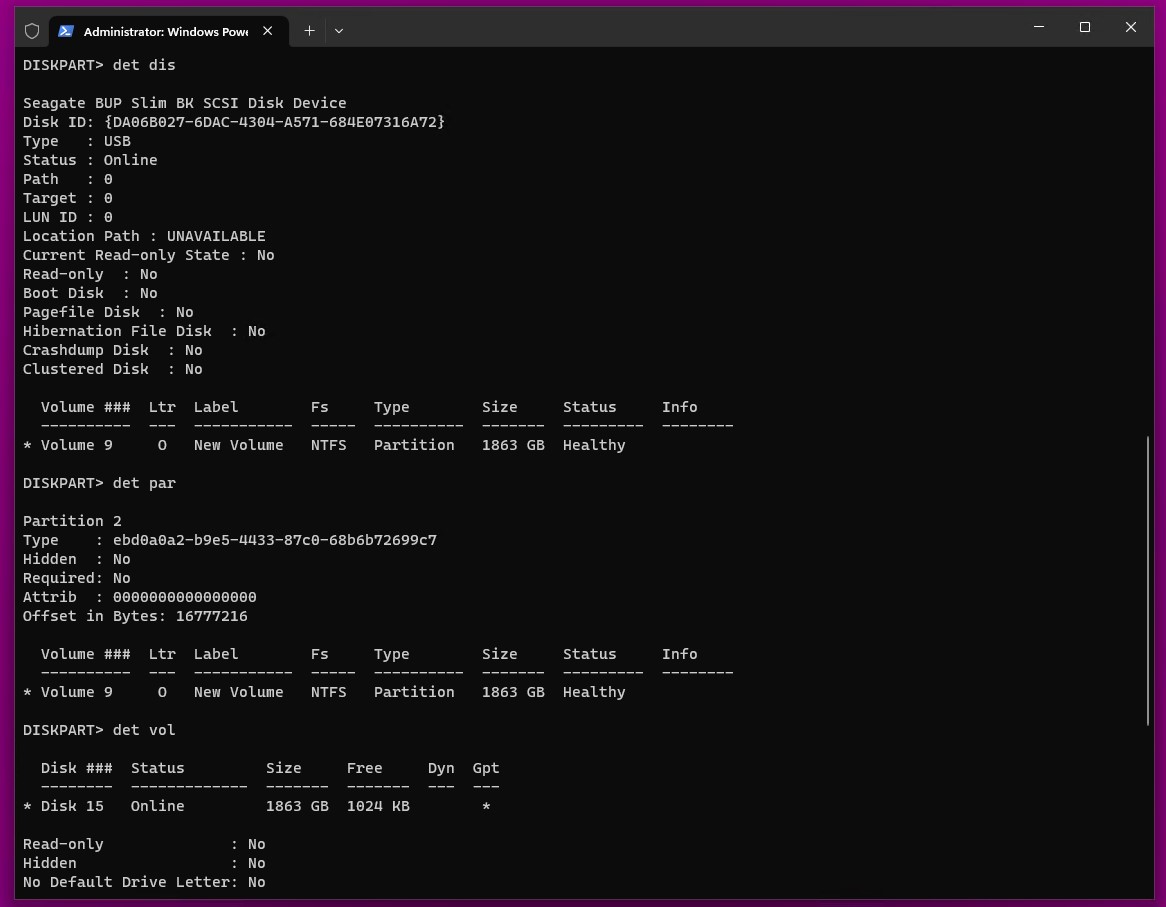Click the "det par" command line
This screenshot has width=1166, height=907.
tap(144, 483)
